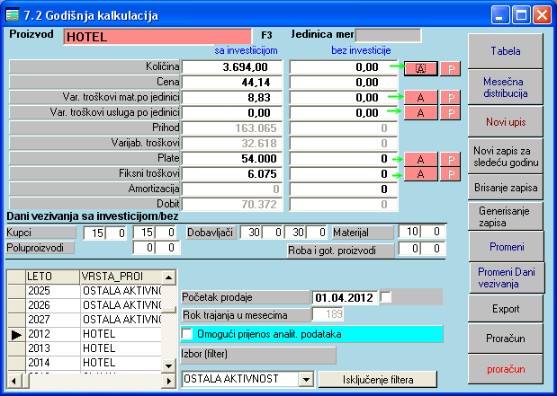Click the Proizvod field containing HOTEL
557x396 pixels.
[x=157, y=37]
